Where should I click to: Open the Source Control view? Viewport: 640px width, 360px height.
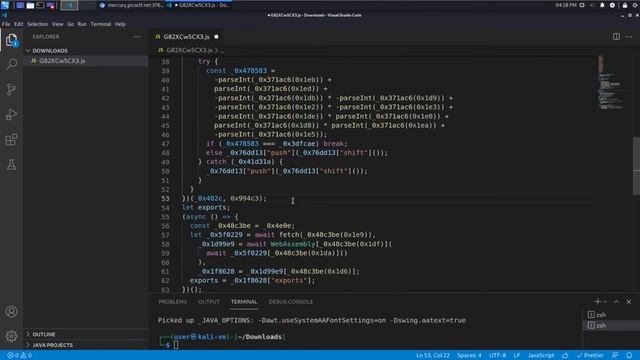click(11, 89)
